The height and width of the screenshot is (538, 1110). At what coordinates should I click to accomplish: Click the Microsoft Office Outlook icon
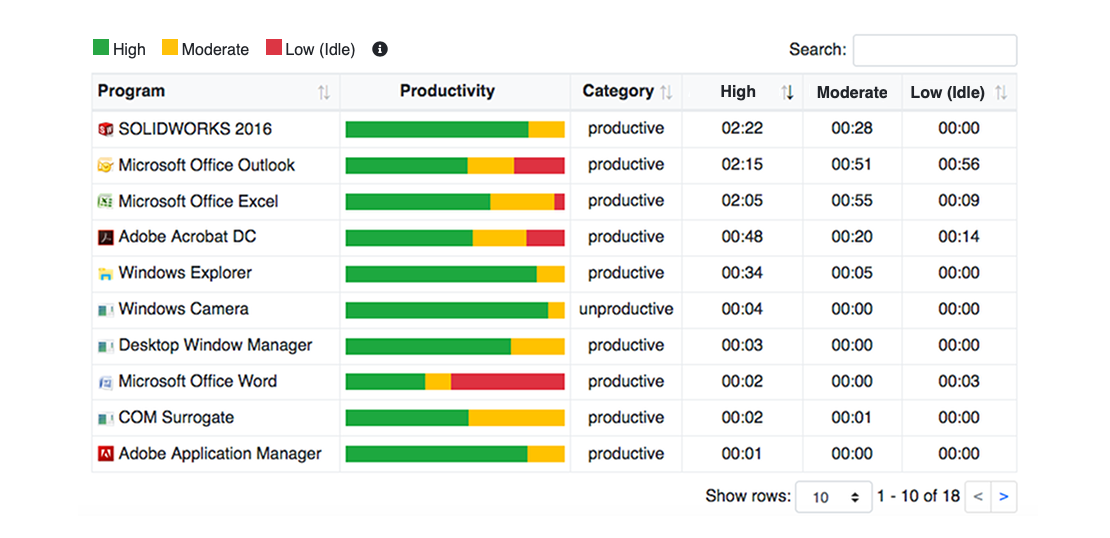(x=105, y=165)
